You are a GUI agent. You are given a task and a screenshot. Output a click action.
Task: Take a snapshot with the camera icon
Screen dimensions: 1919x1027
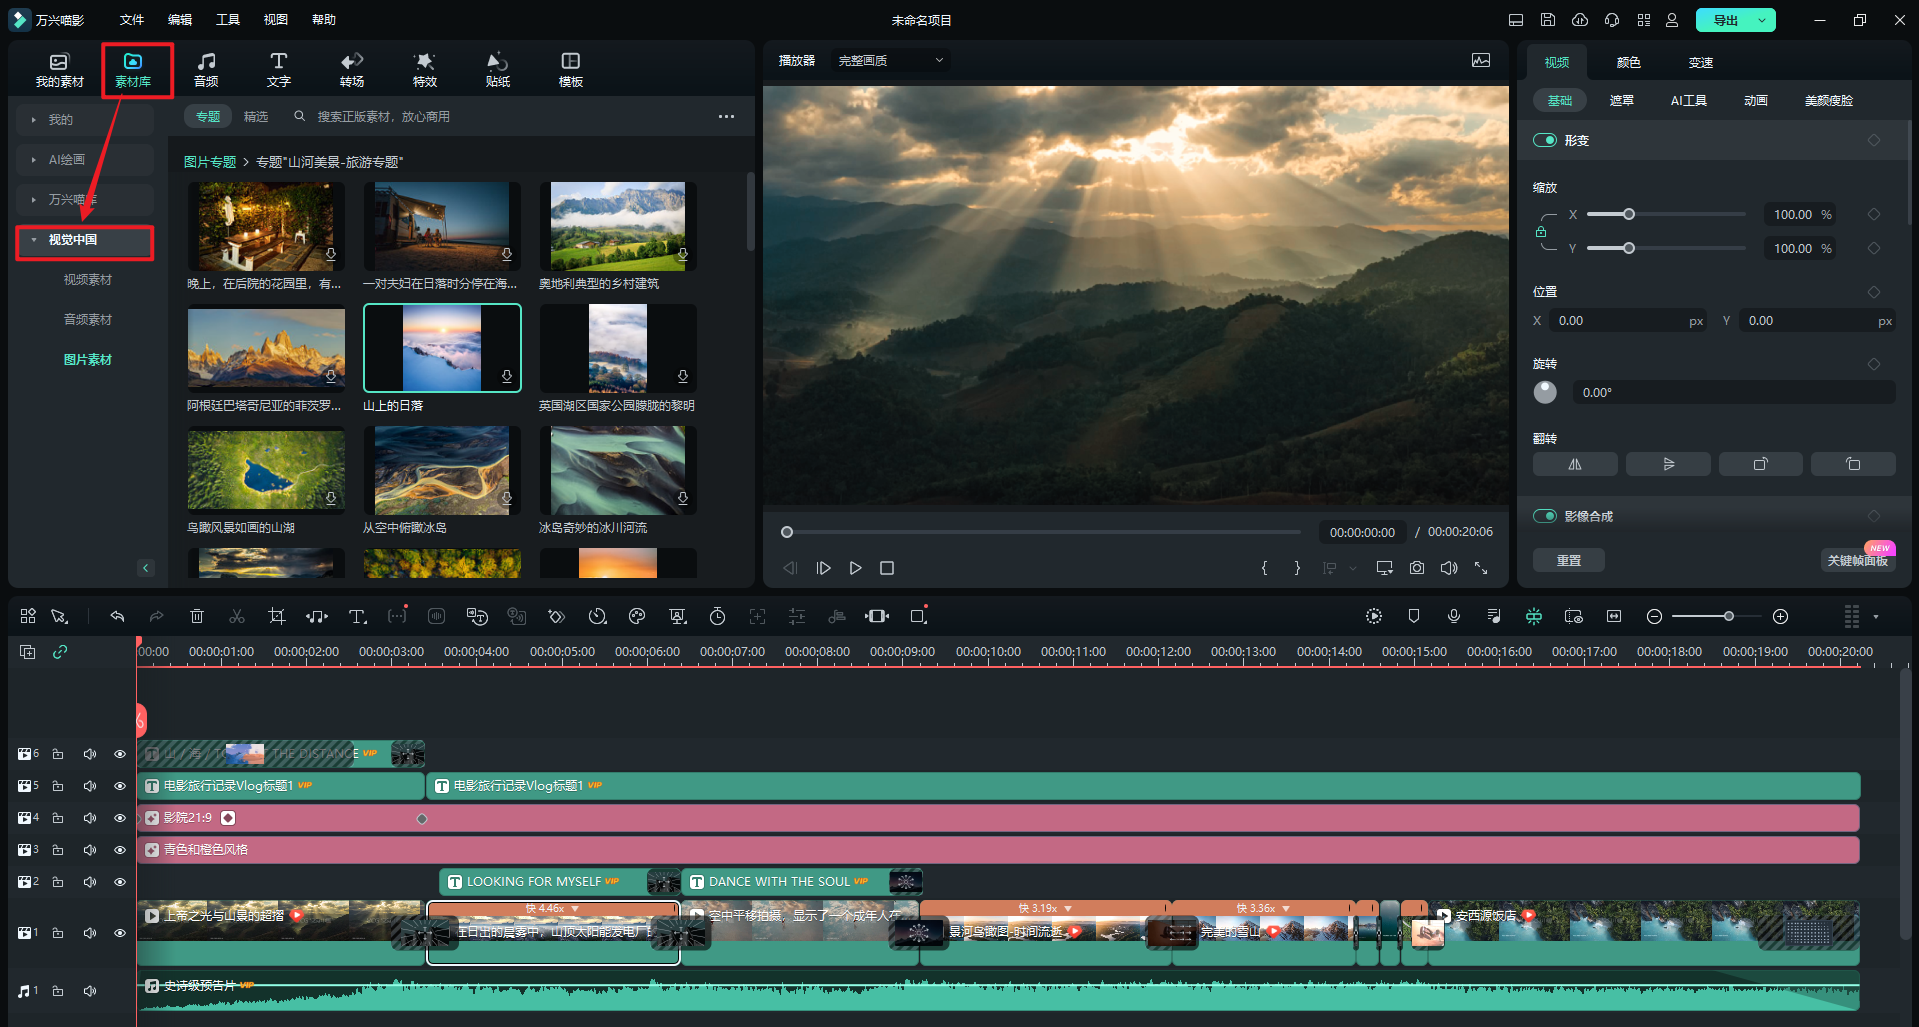coord(1417,568)
